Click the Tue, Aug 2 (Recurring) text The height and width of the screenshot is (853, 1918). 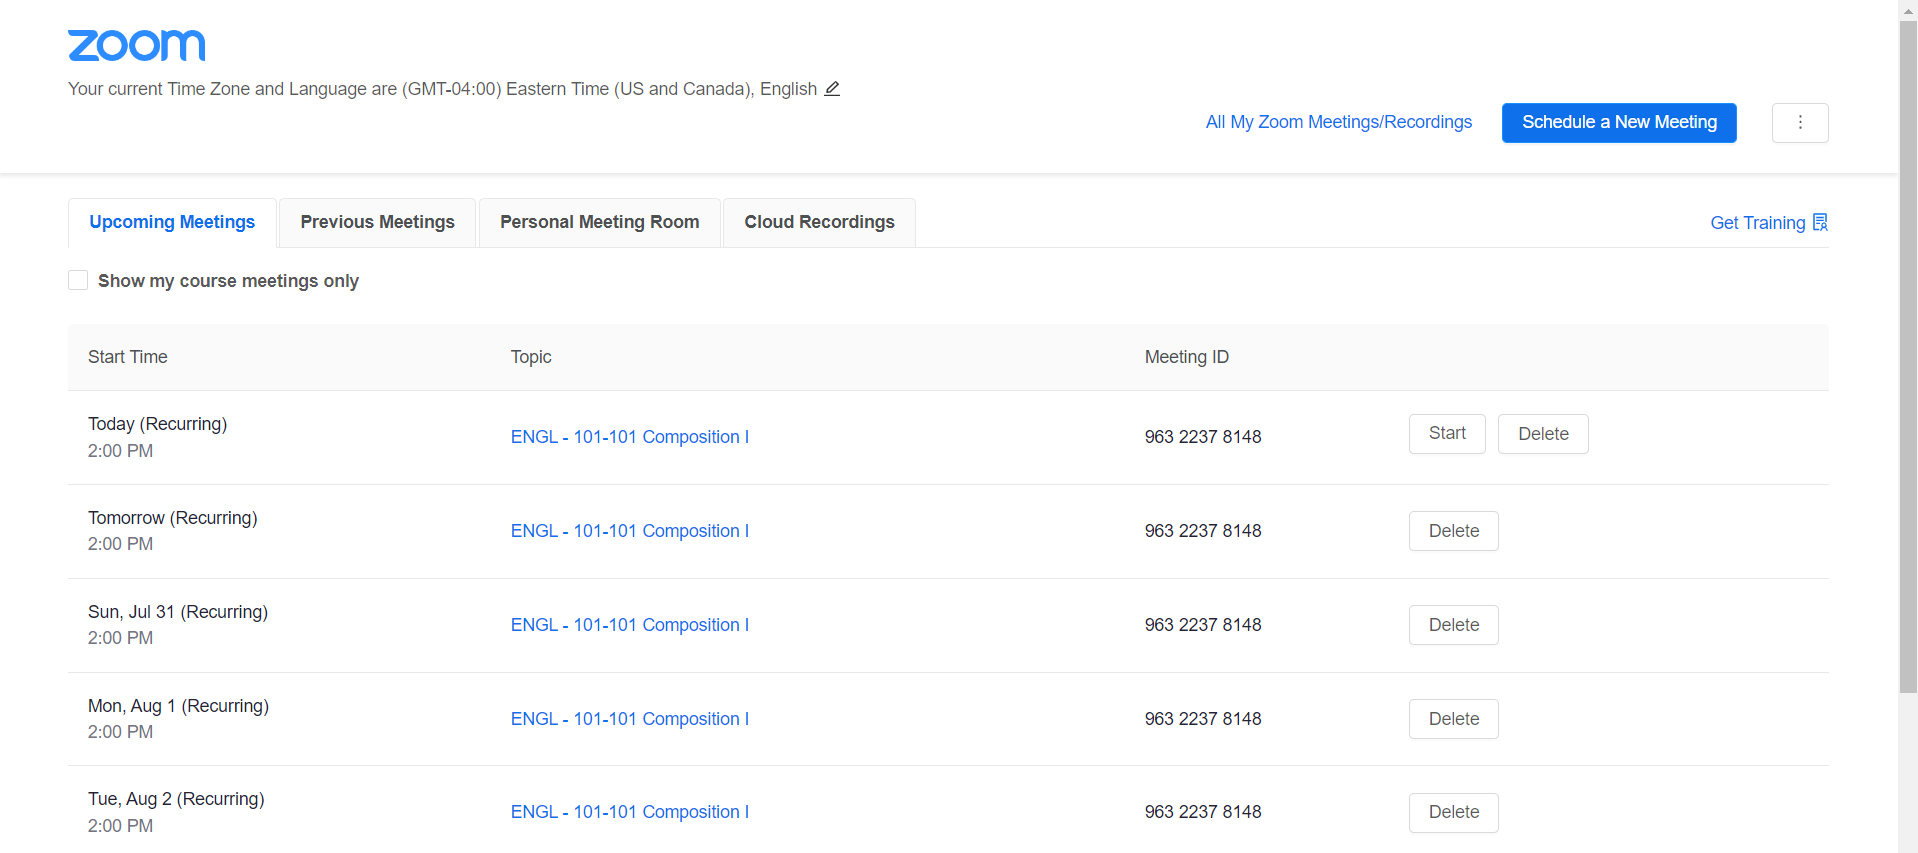(176, 799)
